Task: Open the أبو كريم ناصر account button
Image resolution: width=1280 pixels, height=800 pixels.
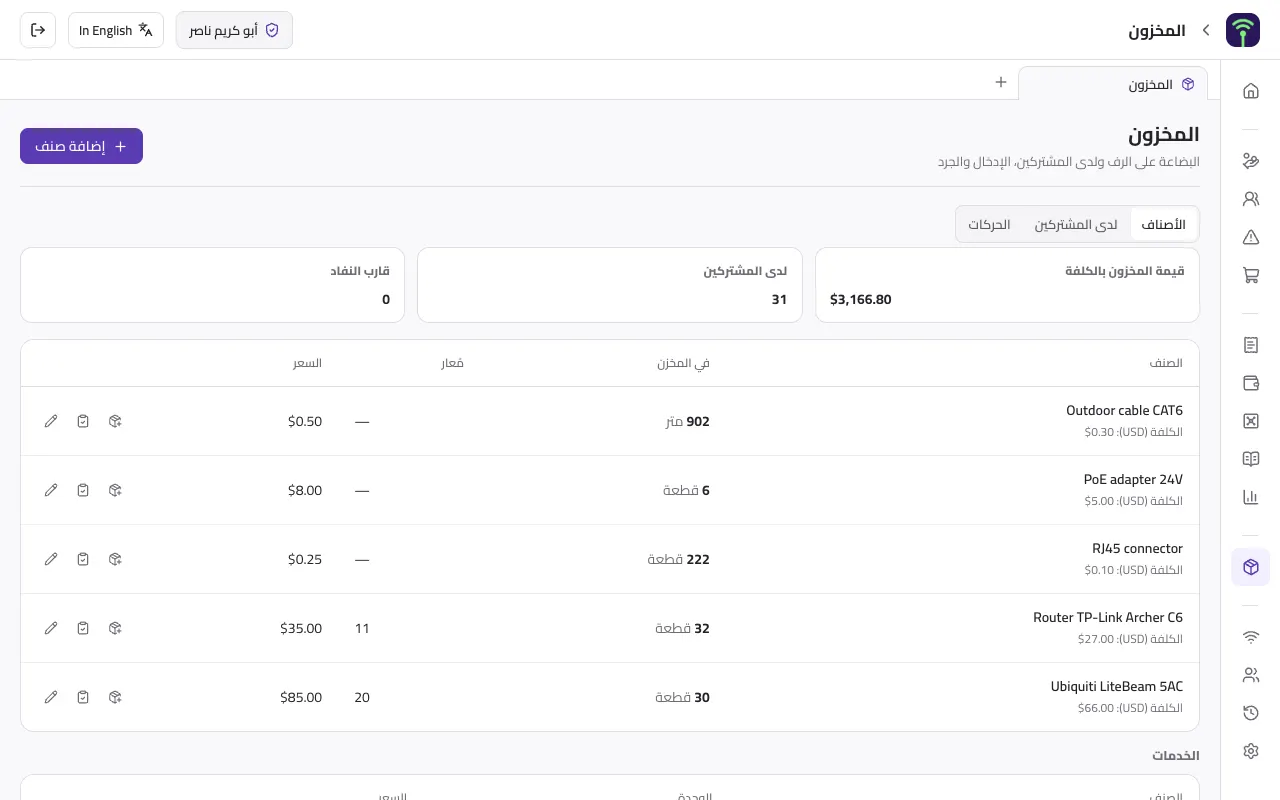Action: 234,30
